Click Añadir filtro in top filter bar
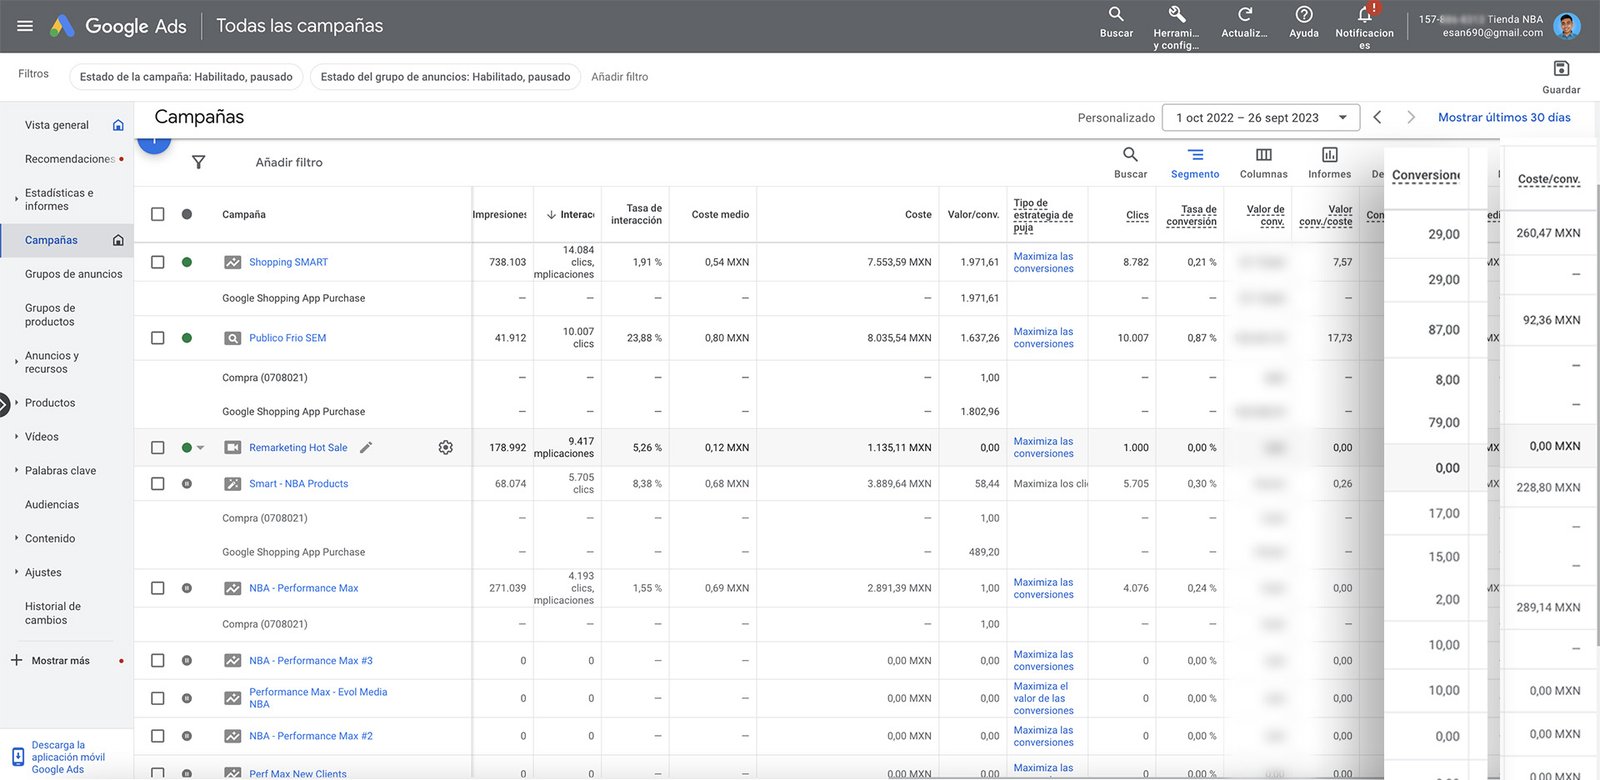This screenshot has height=780, width=1600. pyautogui.click(x=619, y=77)
